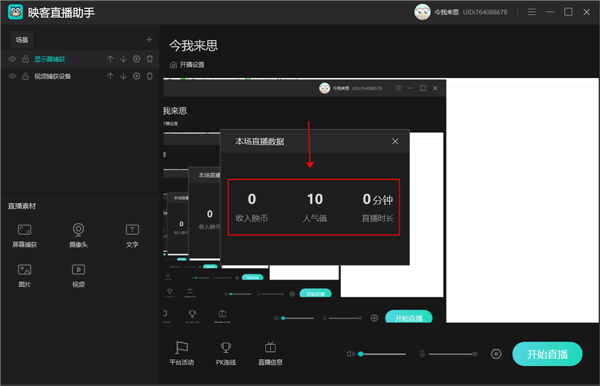Move 视频捕获设备 source up
Image resolution: width=600 pixels, height=386 pixels.
tap(110, 76)
